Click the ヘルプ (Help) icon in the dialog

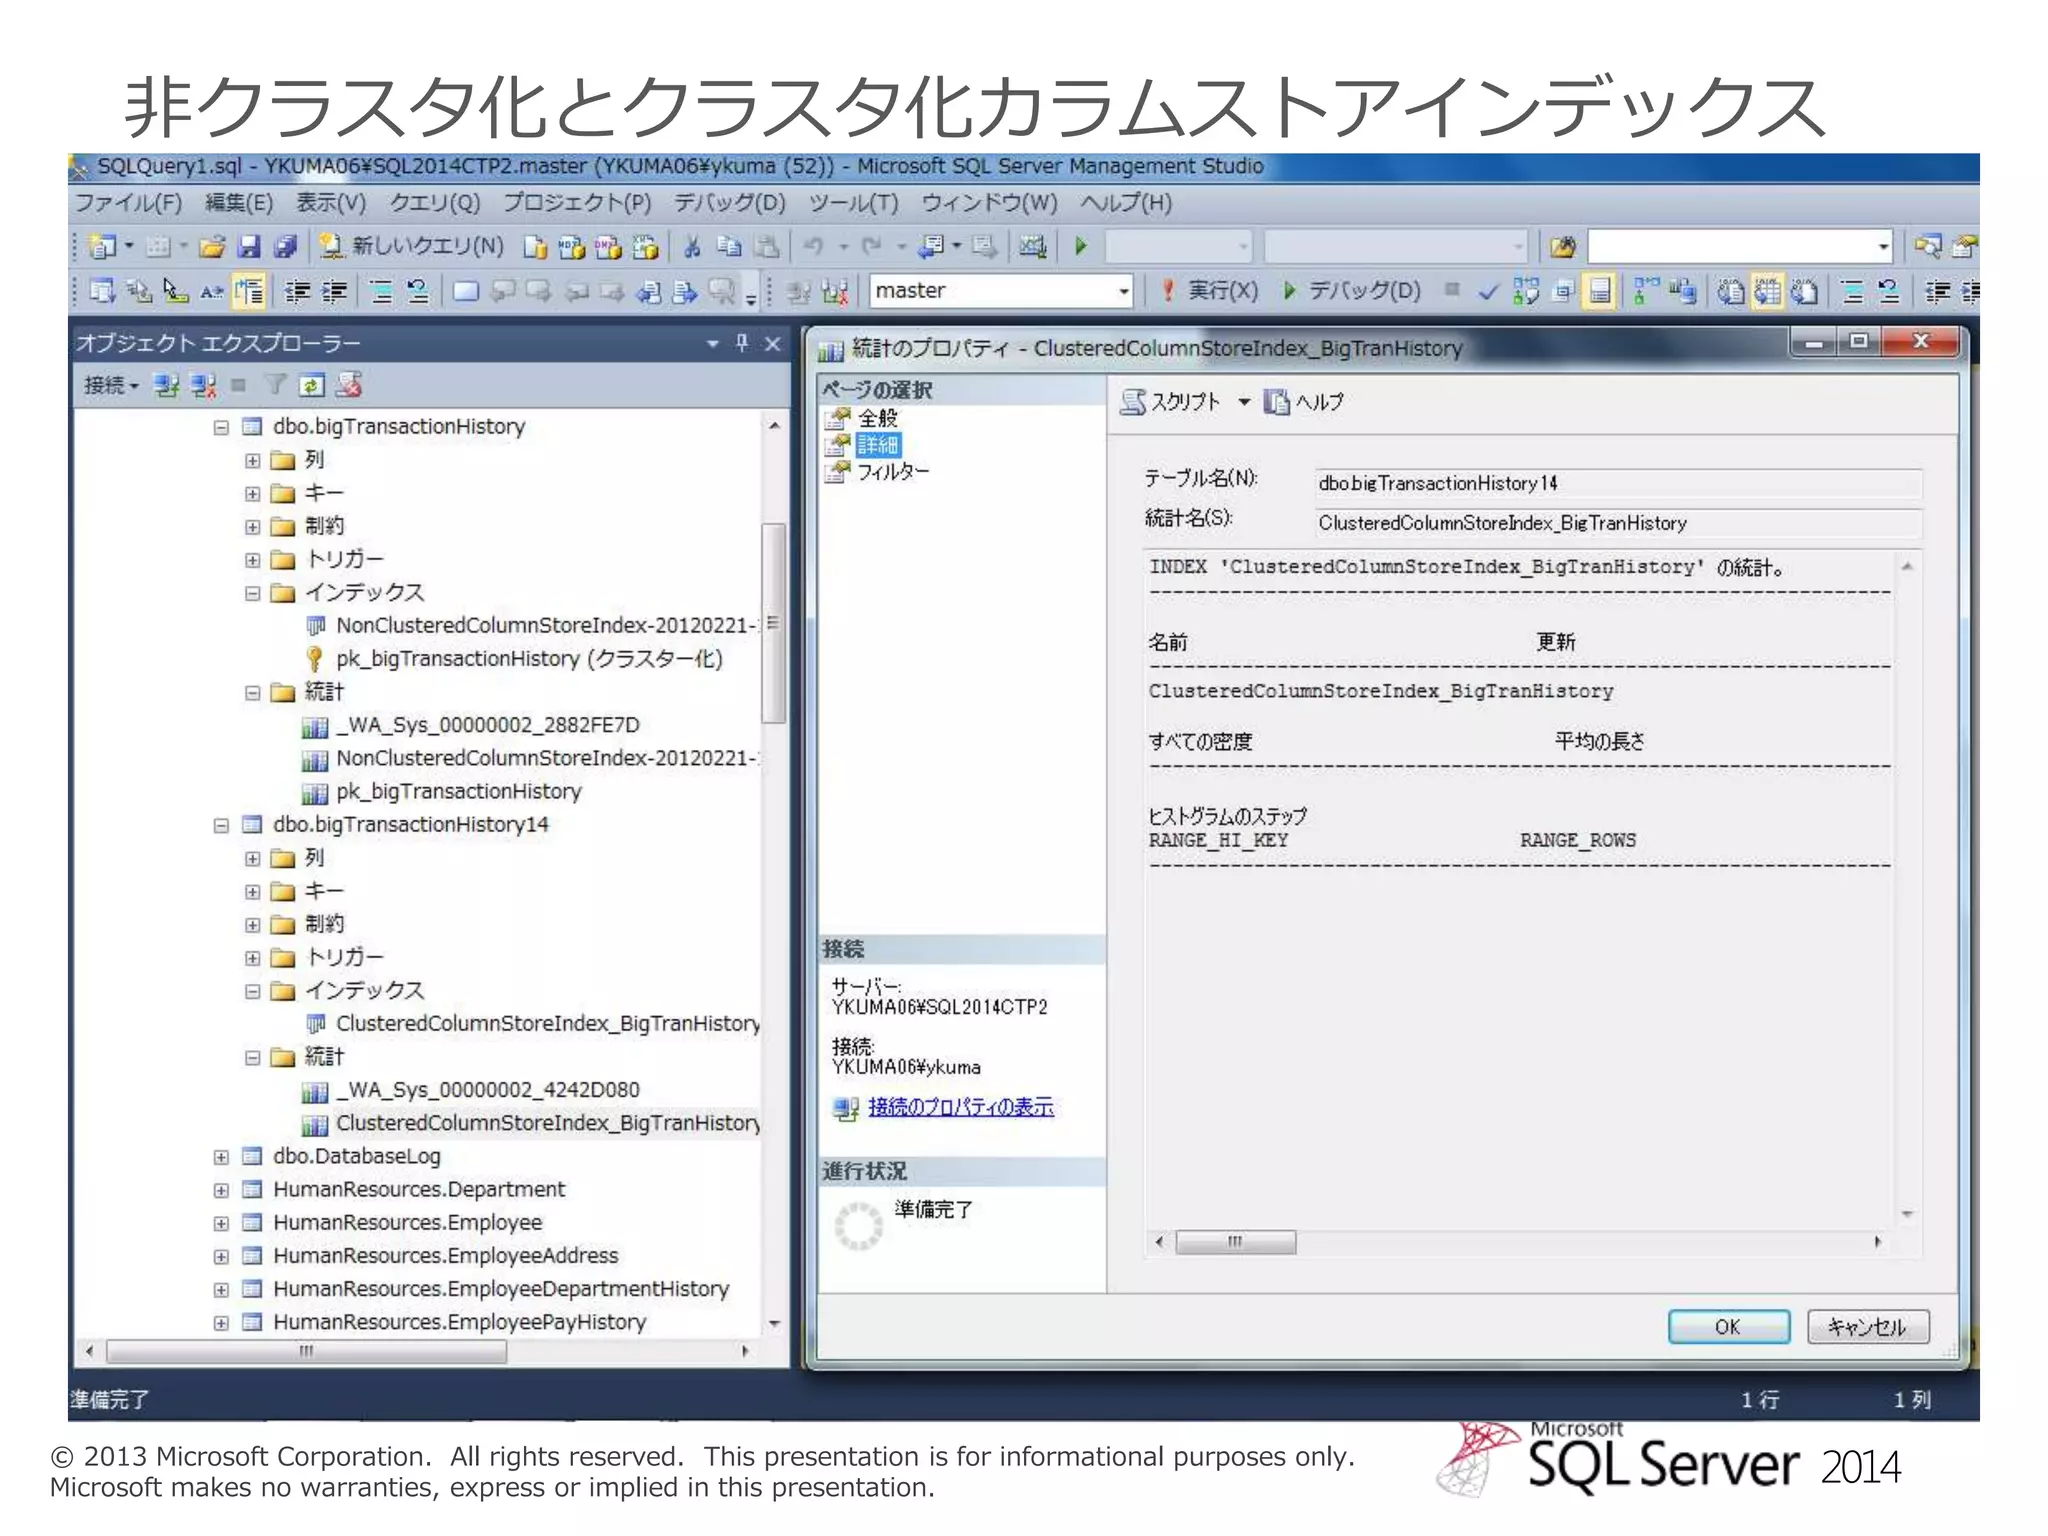1277,402
